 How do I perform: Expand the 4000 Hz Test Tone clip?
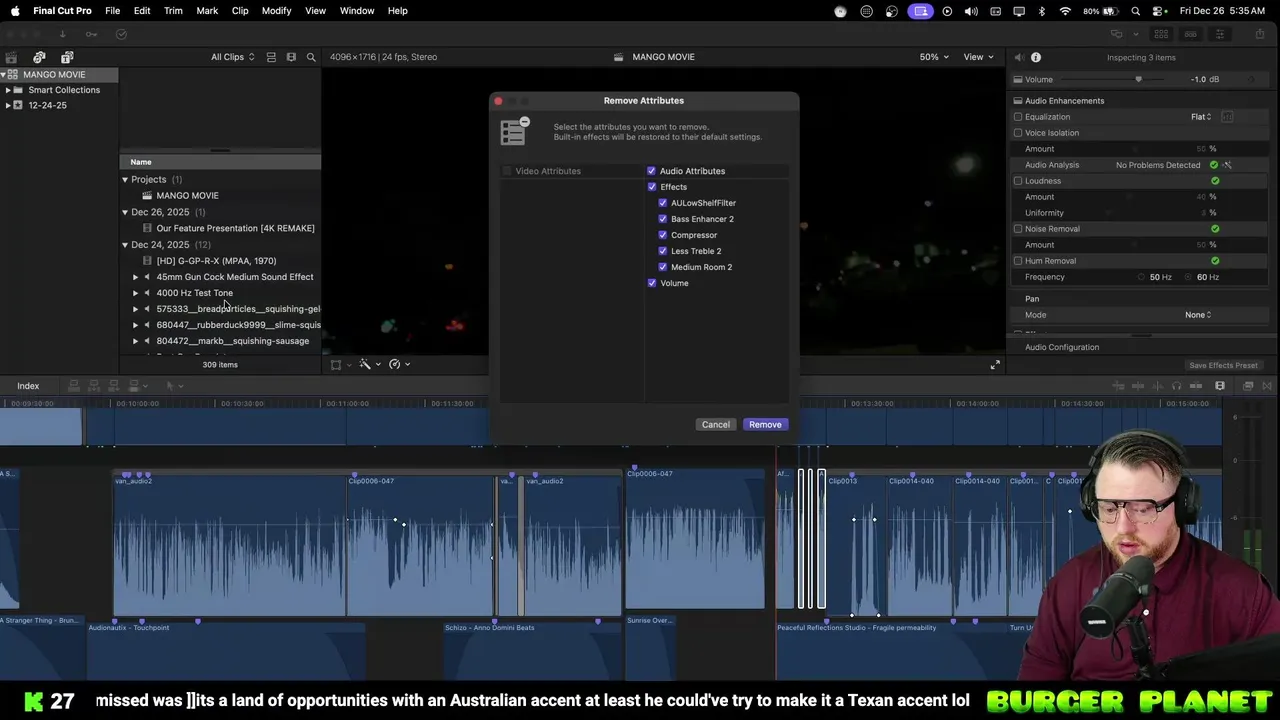(x=136, y=293)
